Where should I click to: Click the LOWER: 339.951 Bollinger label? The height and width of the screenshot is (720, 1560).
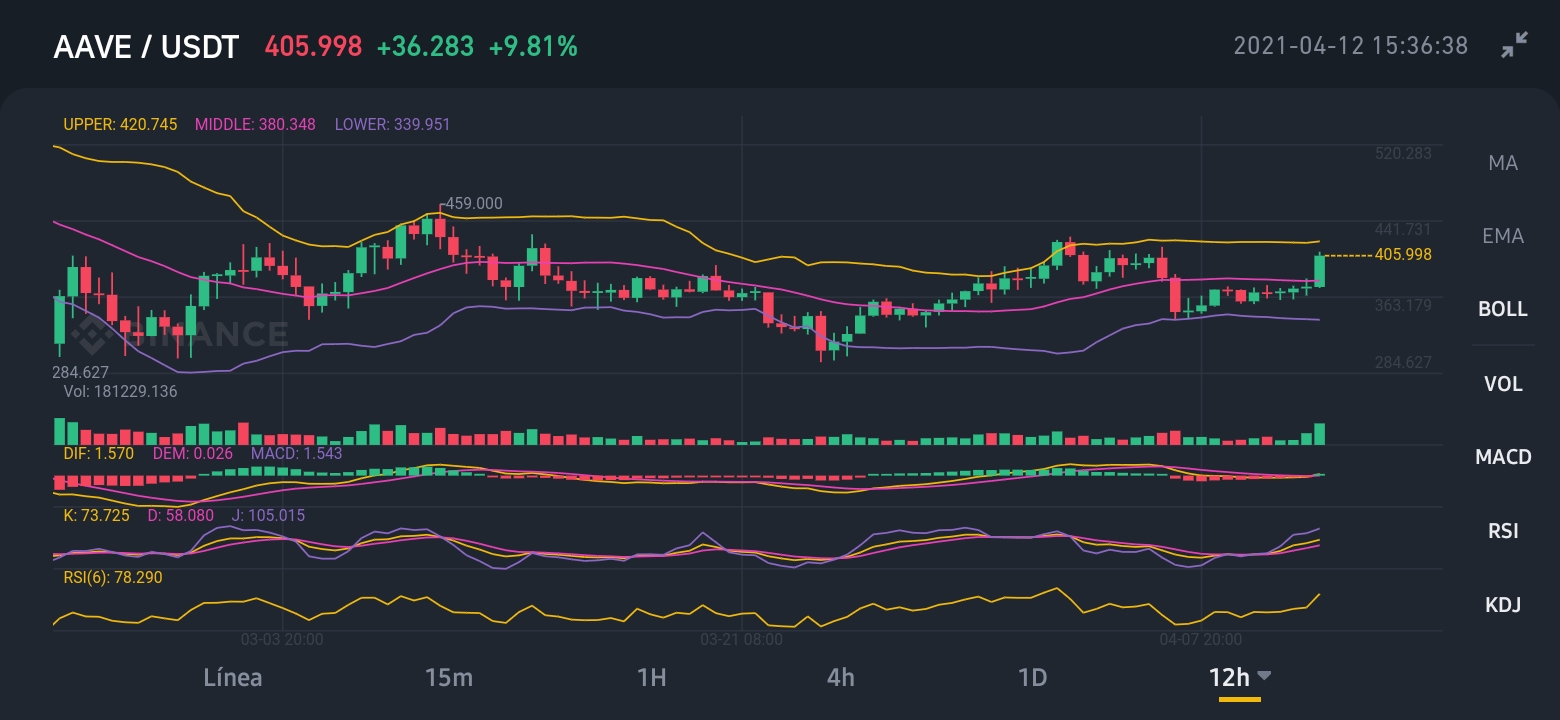392,125
